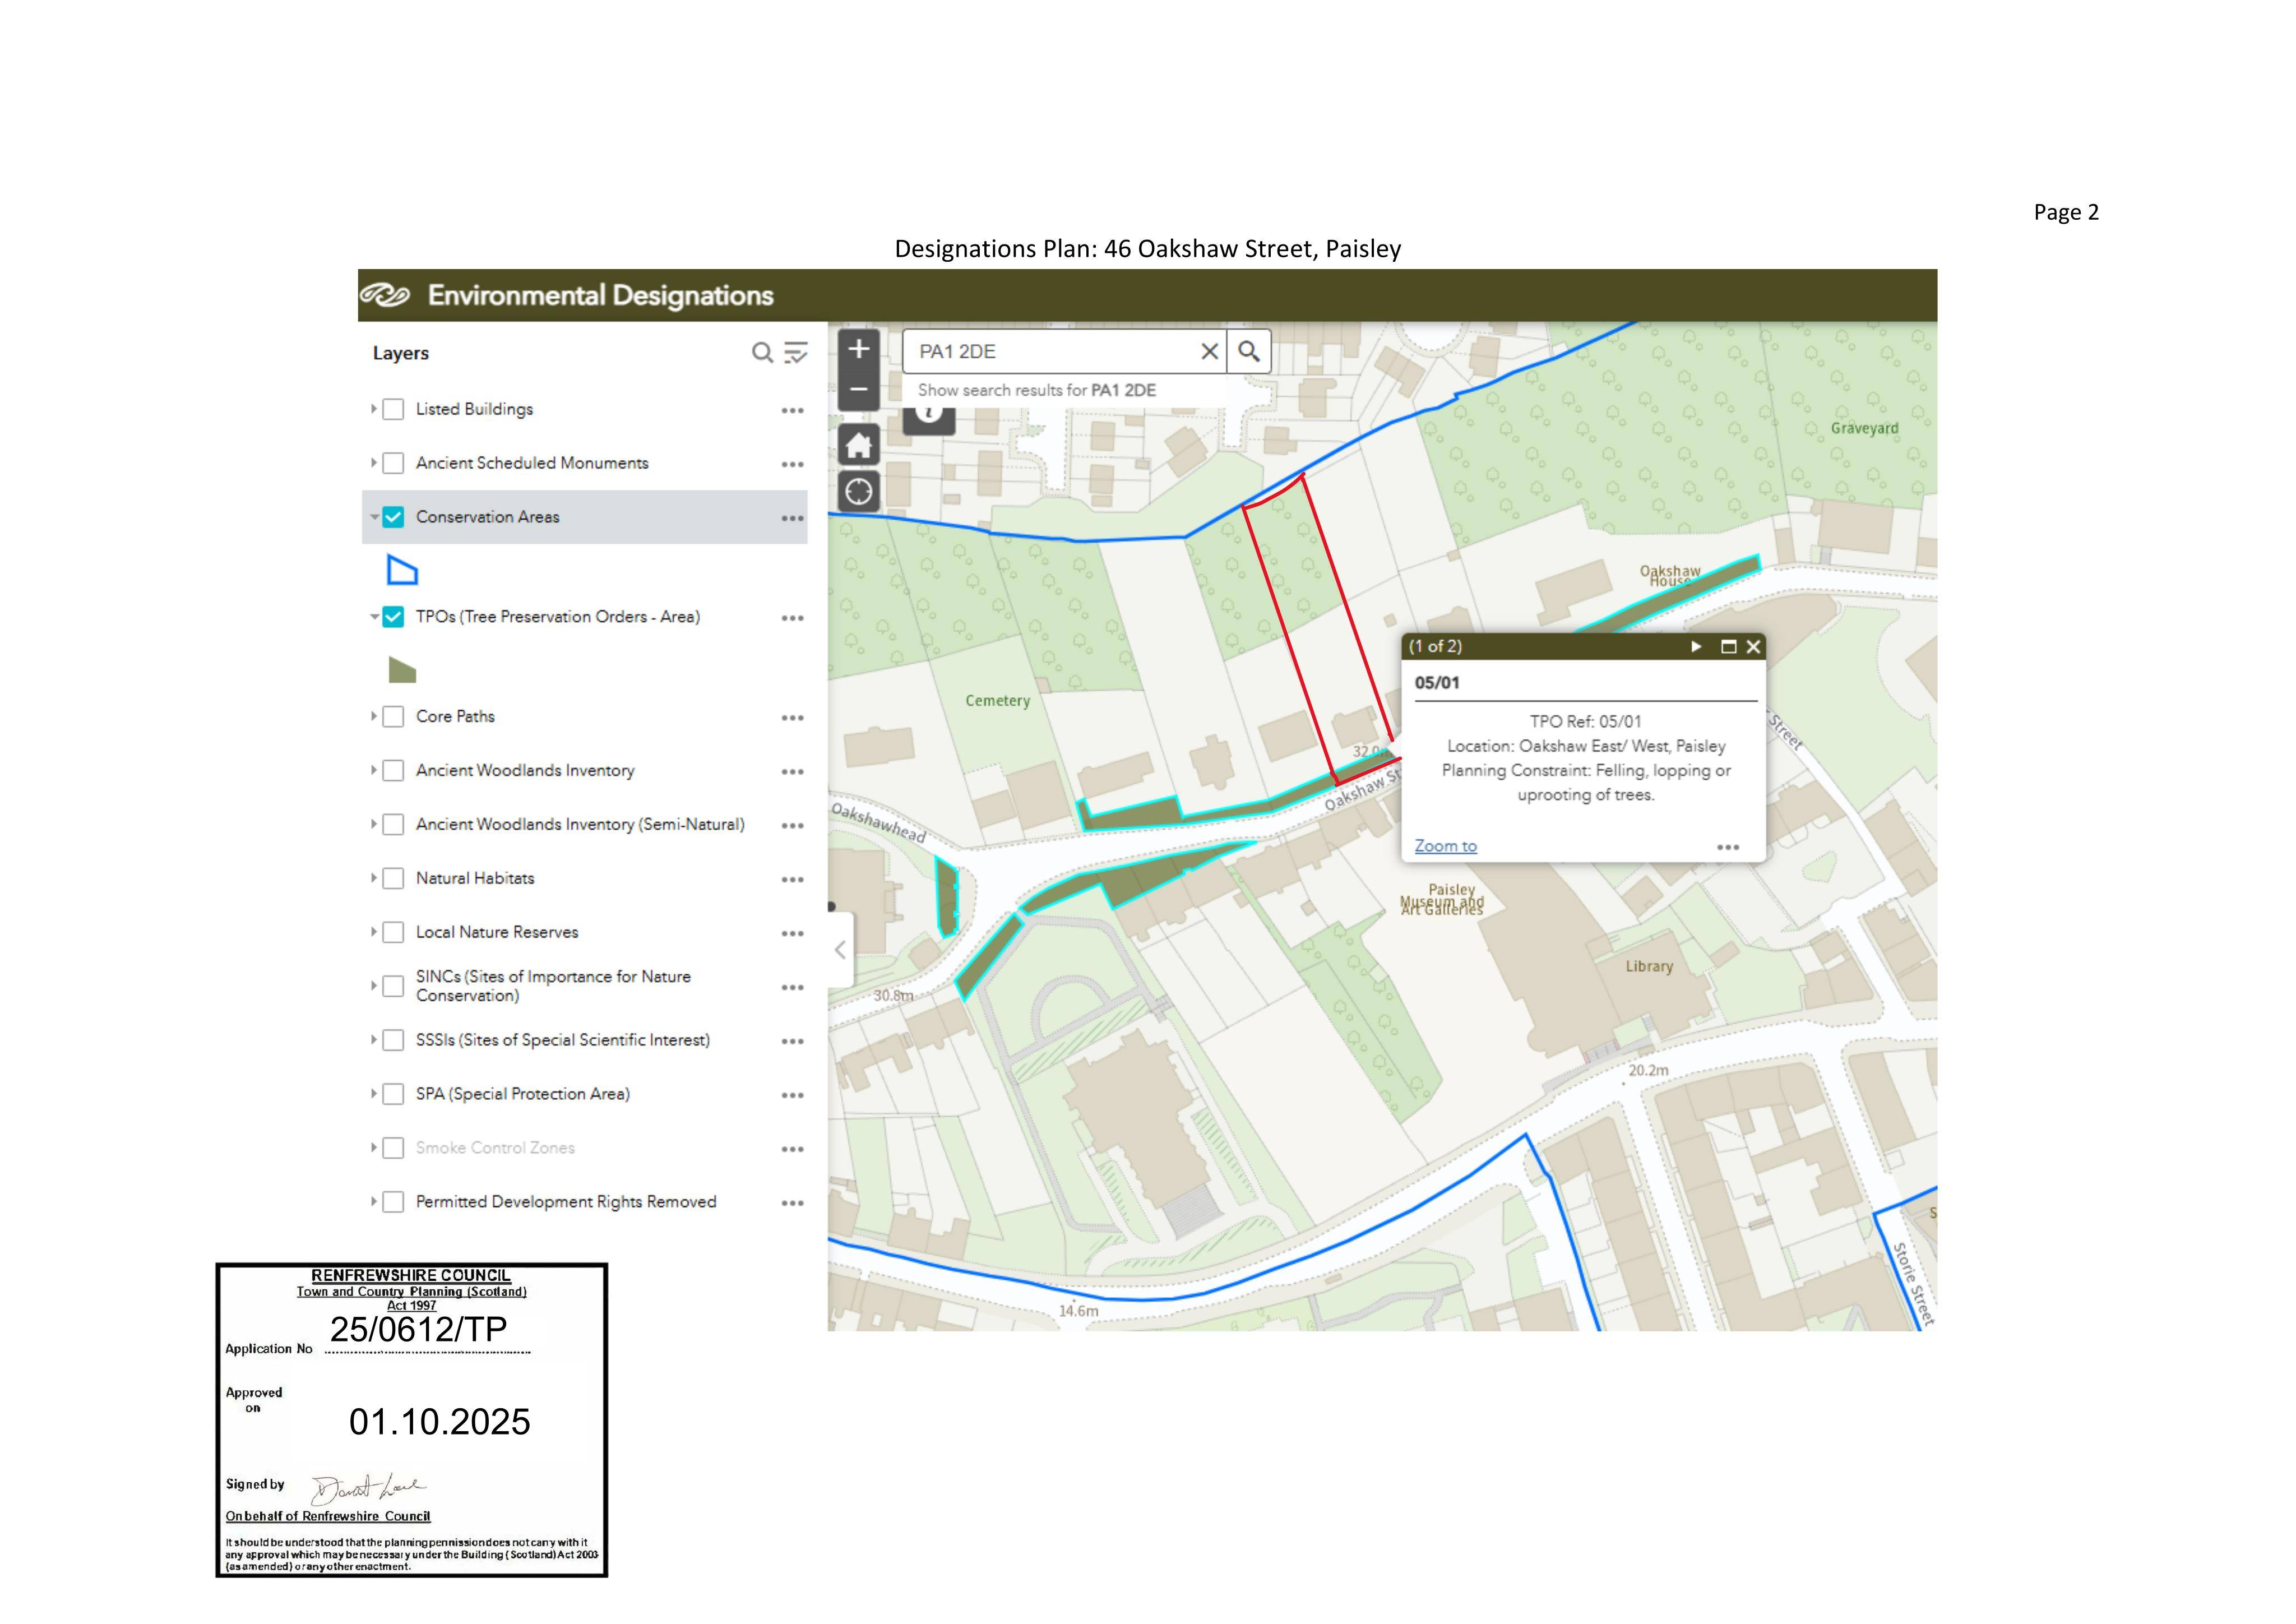This screenshot has width=2296, height=1624.
Task: Maximize the 05/01 popup window
Action: 1728,647
